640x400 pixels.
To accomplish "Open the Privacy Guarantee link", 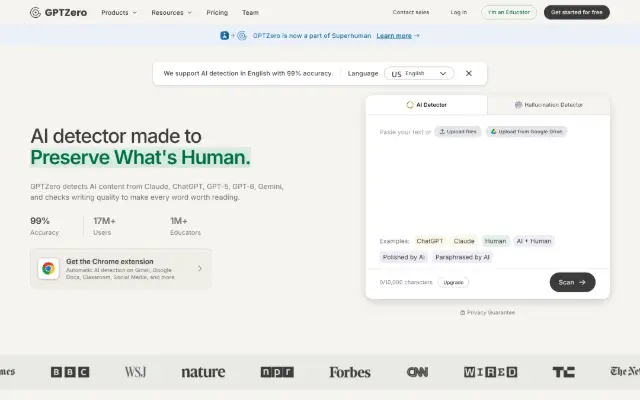I will 487,313.
